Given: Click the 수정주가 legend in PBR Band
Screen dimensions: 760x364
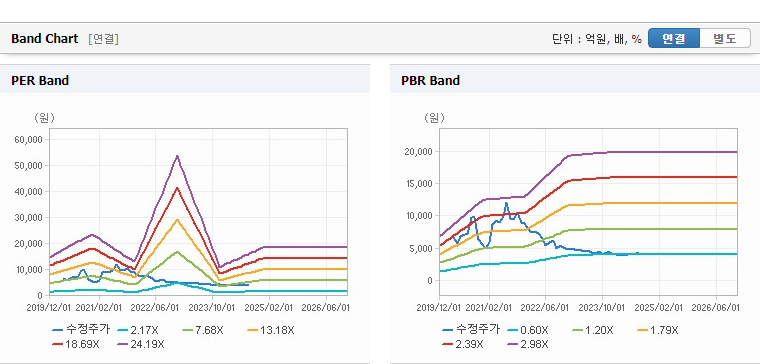Looking at the screenshot, I should click(x=471, y=330).
